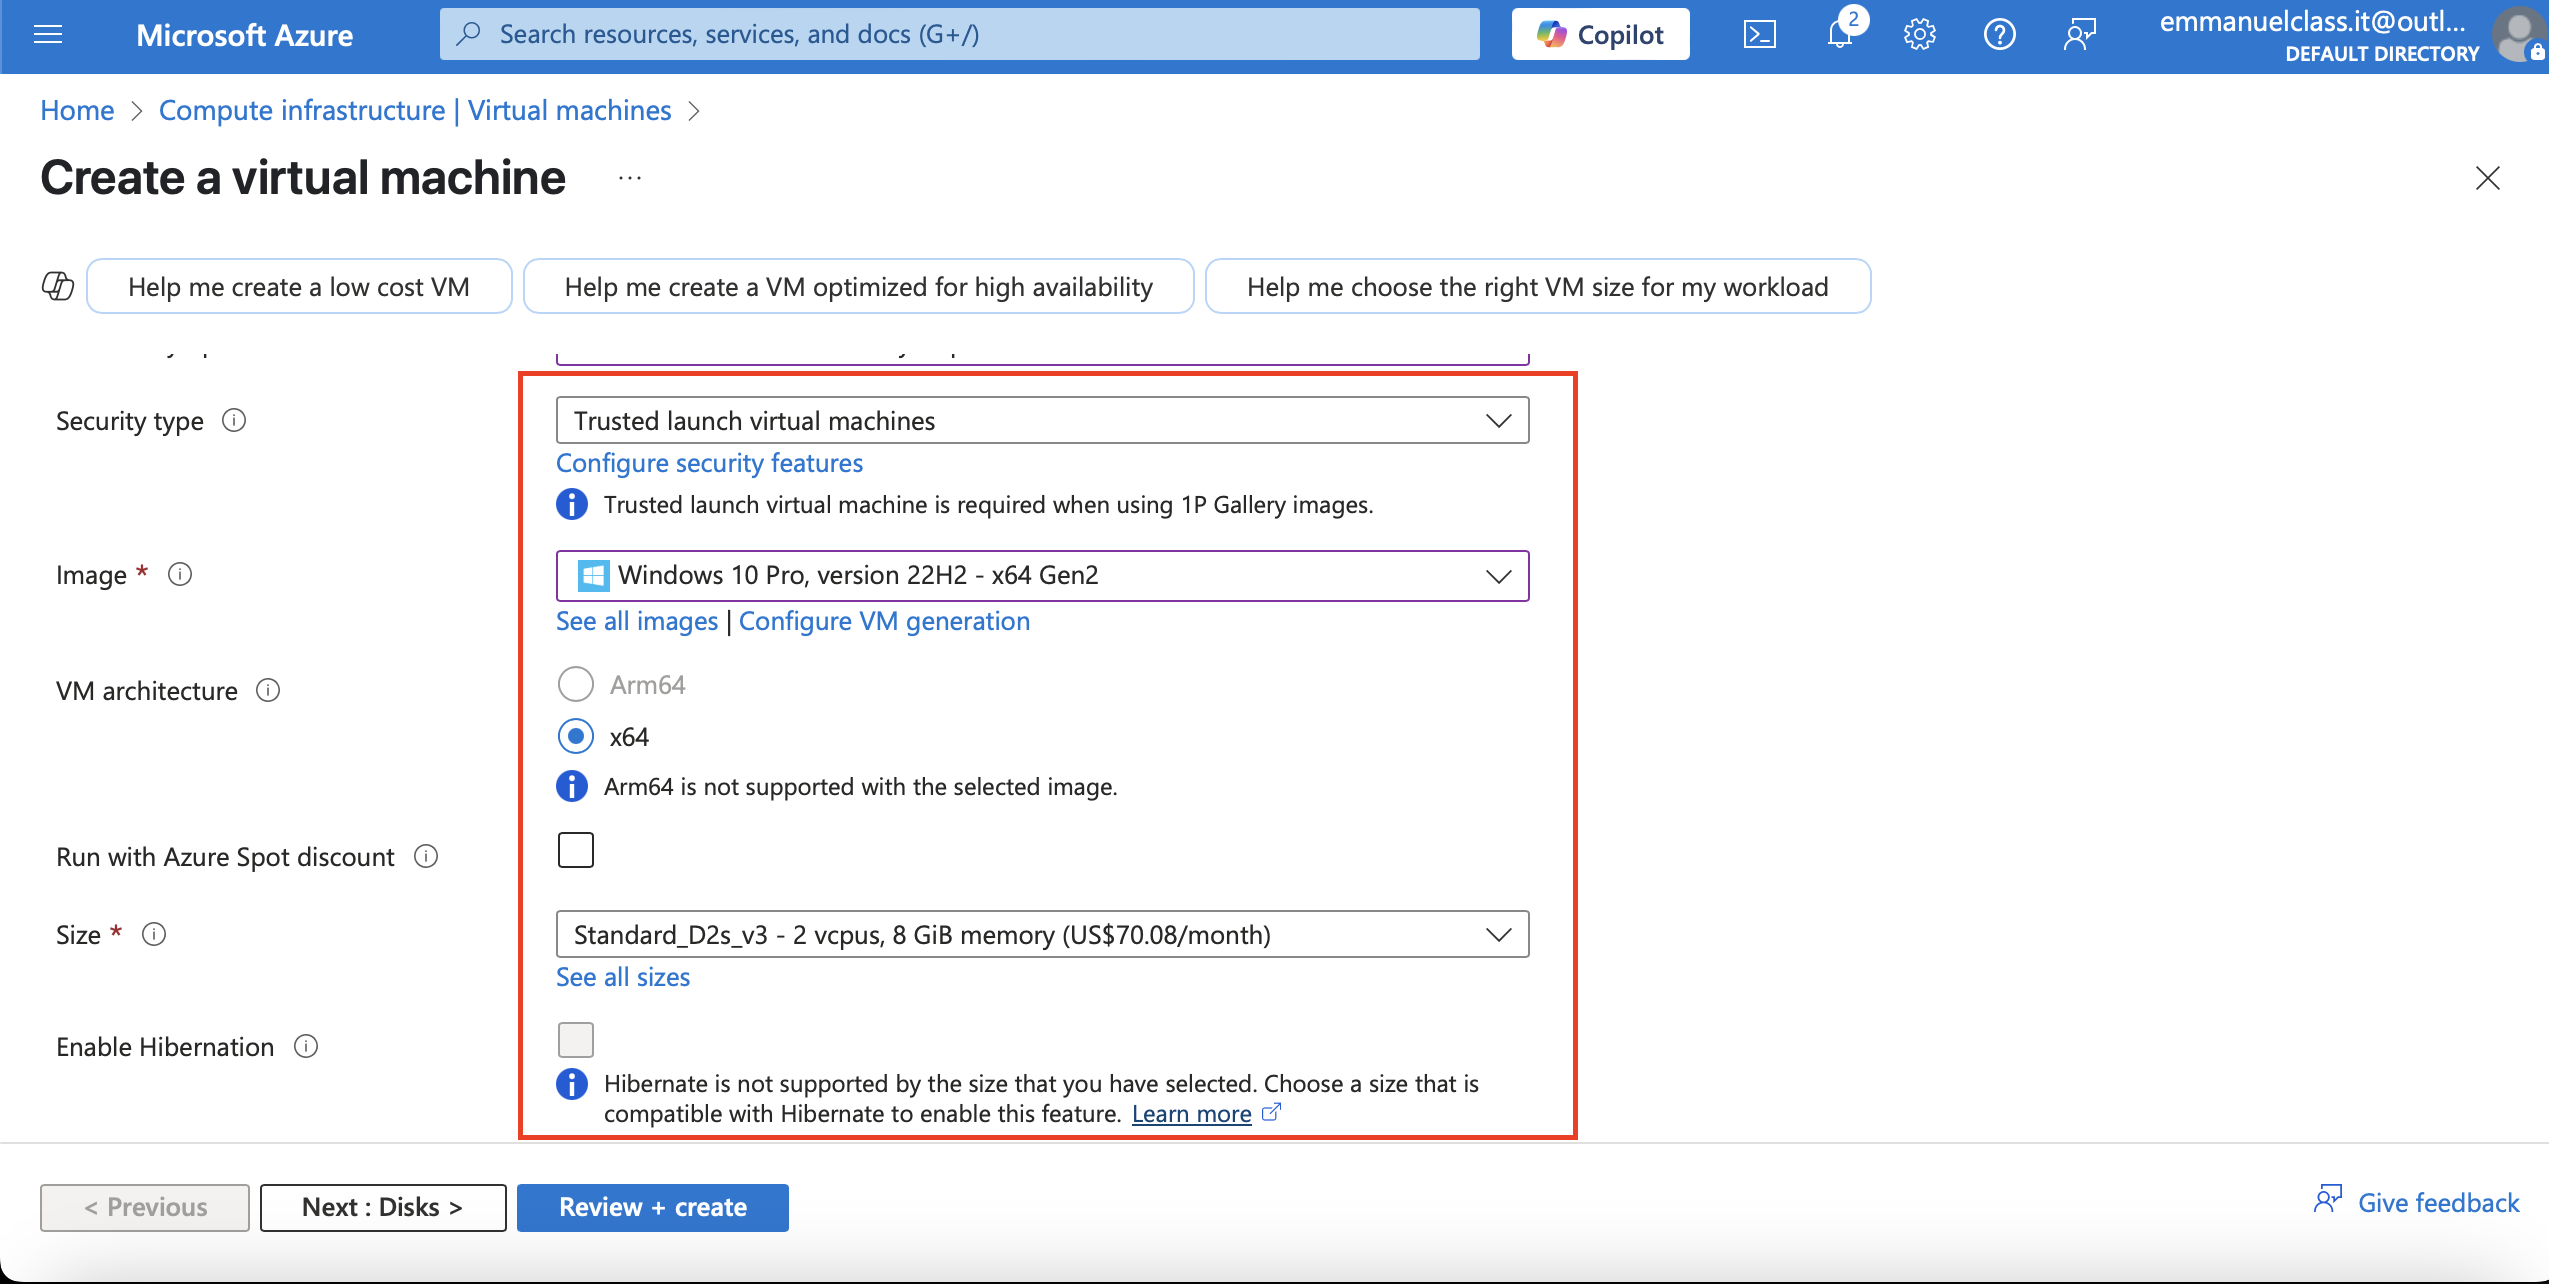Click Help me choose the right VM size
The width and height of the screenshot is (2549, 1284).
pos(1538,287)
